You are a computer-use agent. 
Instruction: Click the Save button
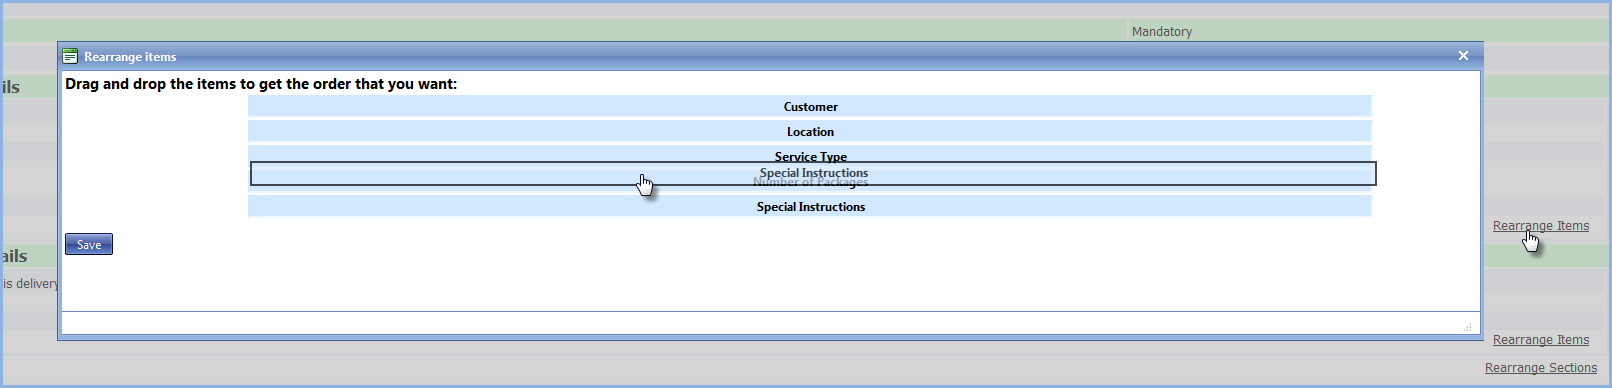click(89, 244)
